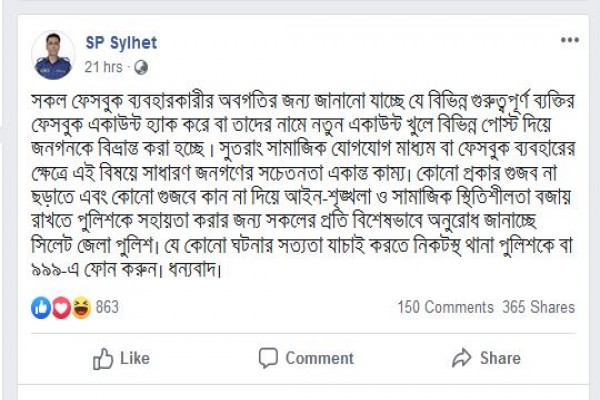
Task: Open the 21 hrs timestamp link
Action: point(104,67)
